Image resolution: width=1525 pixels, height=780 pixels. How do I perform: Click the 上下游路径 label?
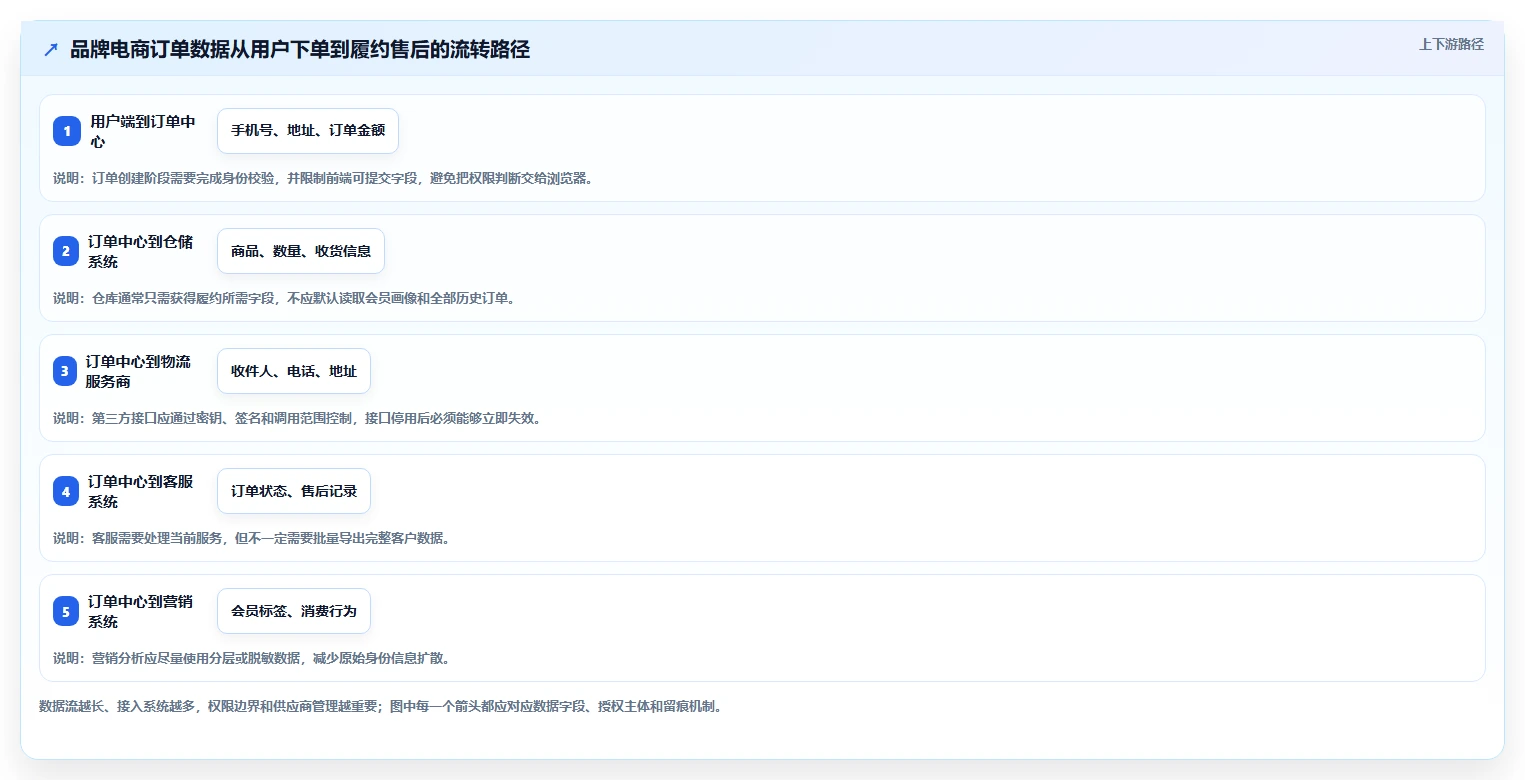tap(1451, 44)
